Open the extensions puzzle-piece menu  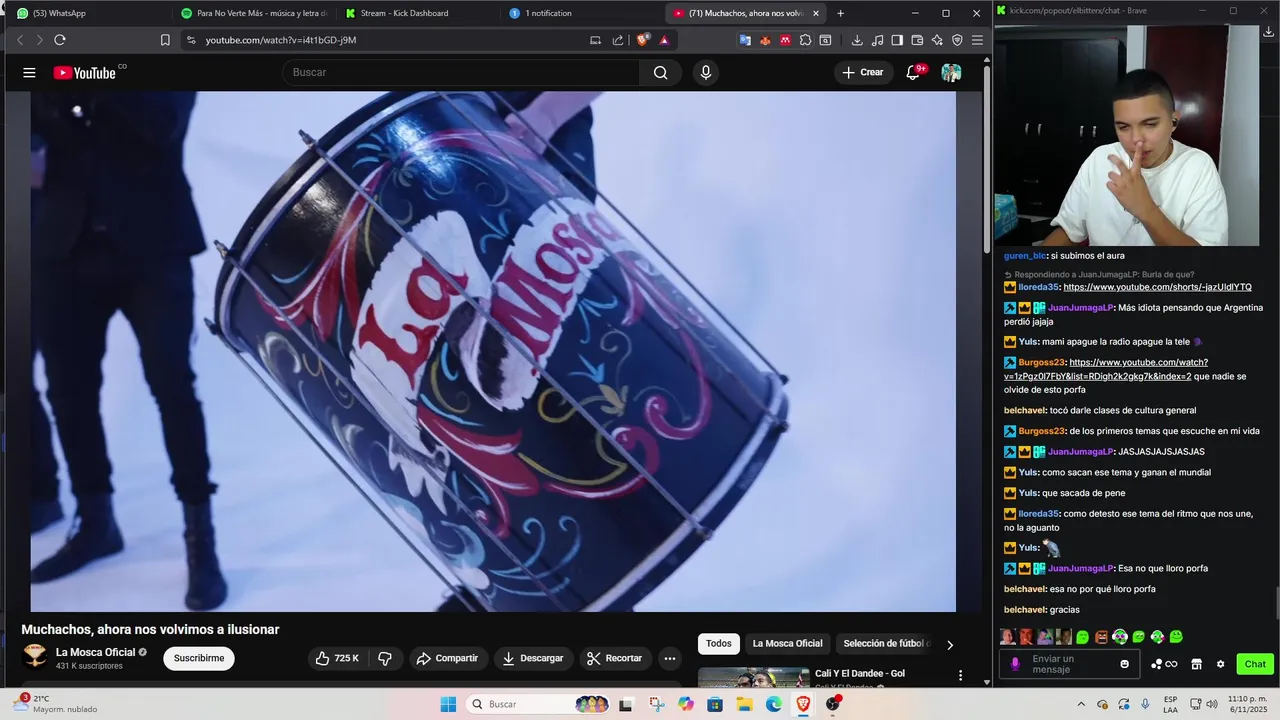click(x=805, y=40)
